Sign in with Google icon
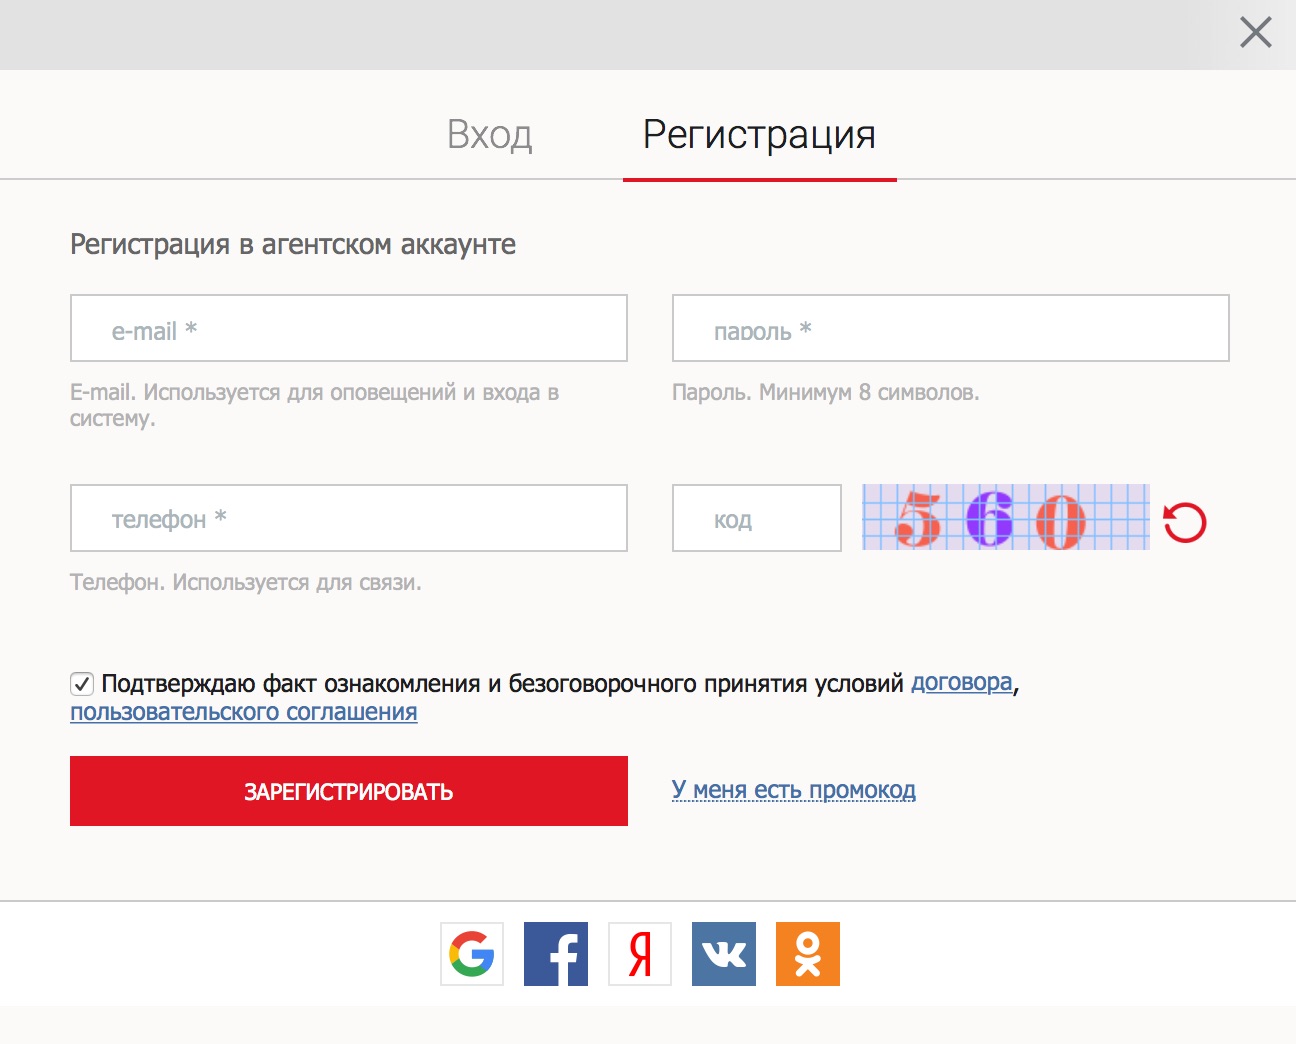The image size is (1296, 1044). coord(472,954)
